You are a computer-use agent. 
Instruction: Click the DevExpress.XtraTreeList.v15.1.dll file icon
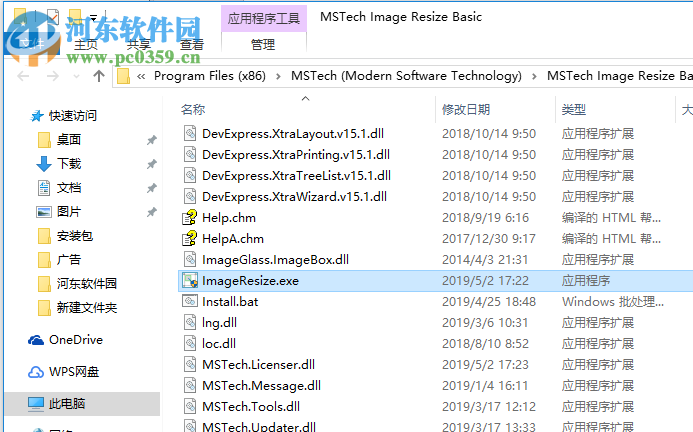coord(190,176)
